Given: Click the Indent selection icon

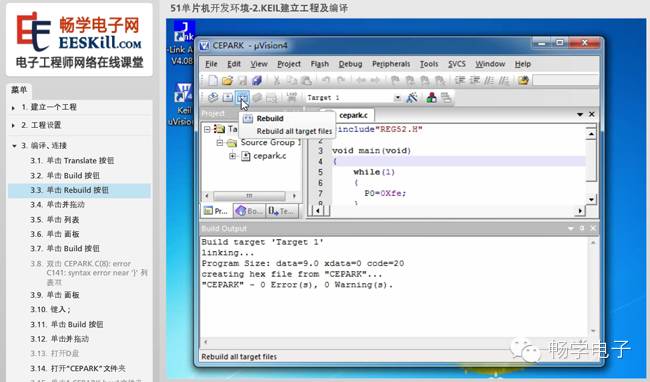Looking at the screenshot, I should click(460, 80).
